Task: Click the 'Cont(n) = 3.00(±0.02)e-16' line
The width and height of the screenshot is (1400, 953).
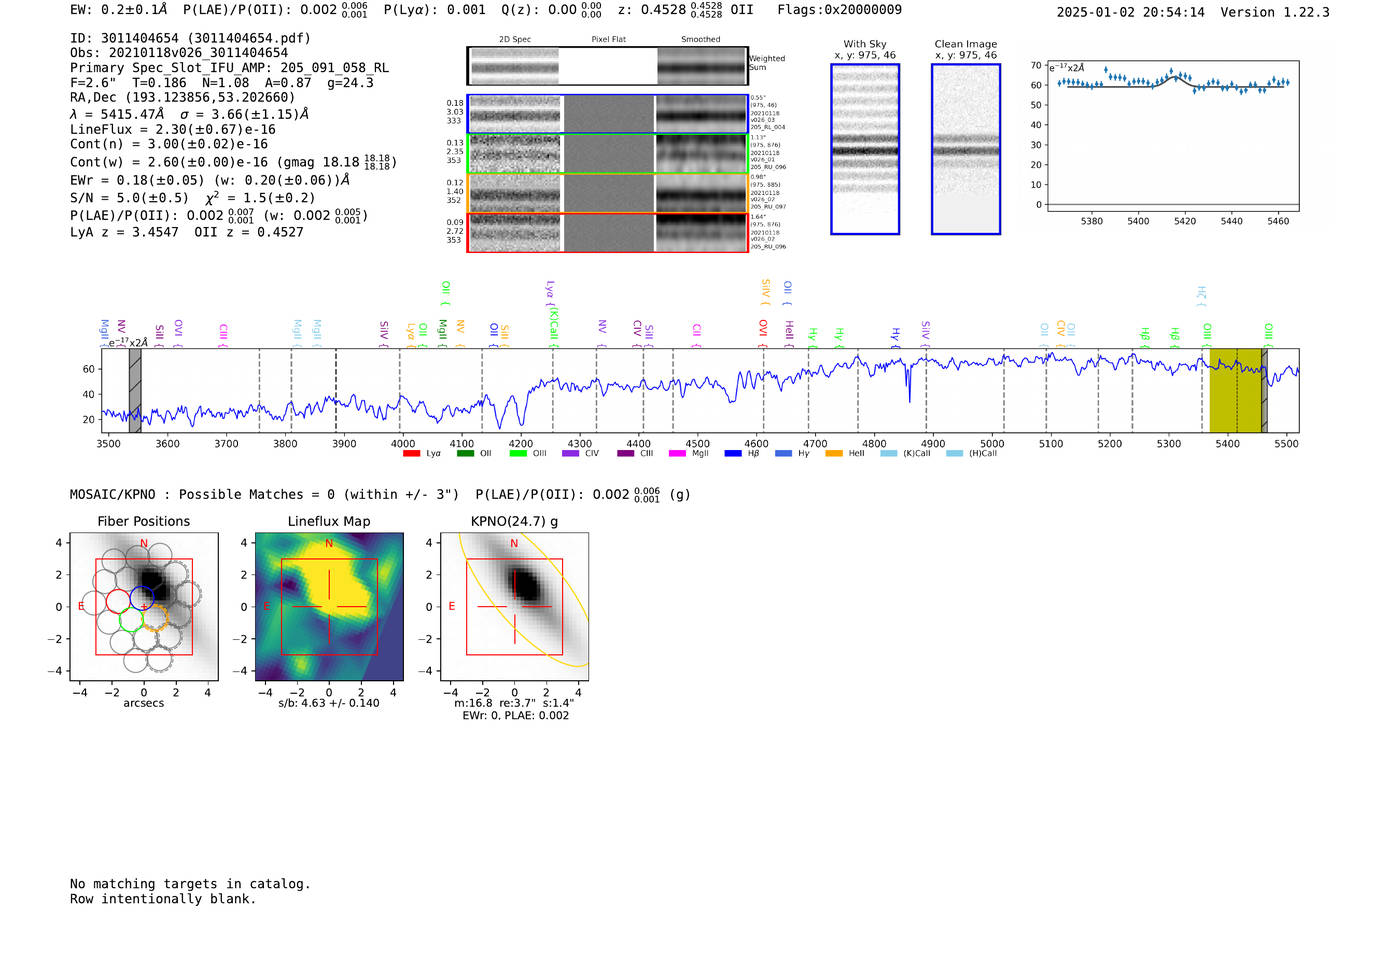Action: click(169, 144)
